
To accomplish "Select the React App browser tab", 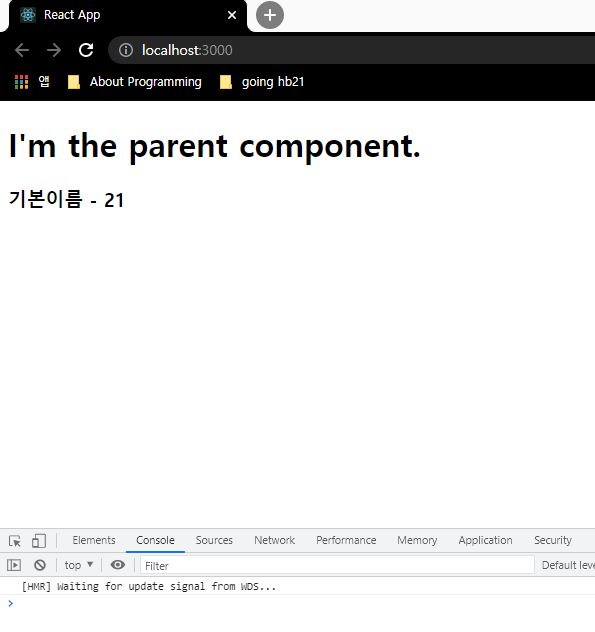I will [x=127, y=16].
